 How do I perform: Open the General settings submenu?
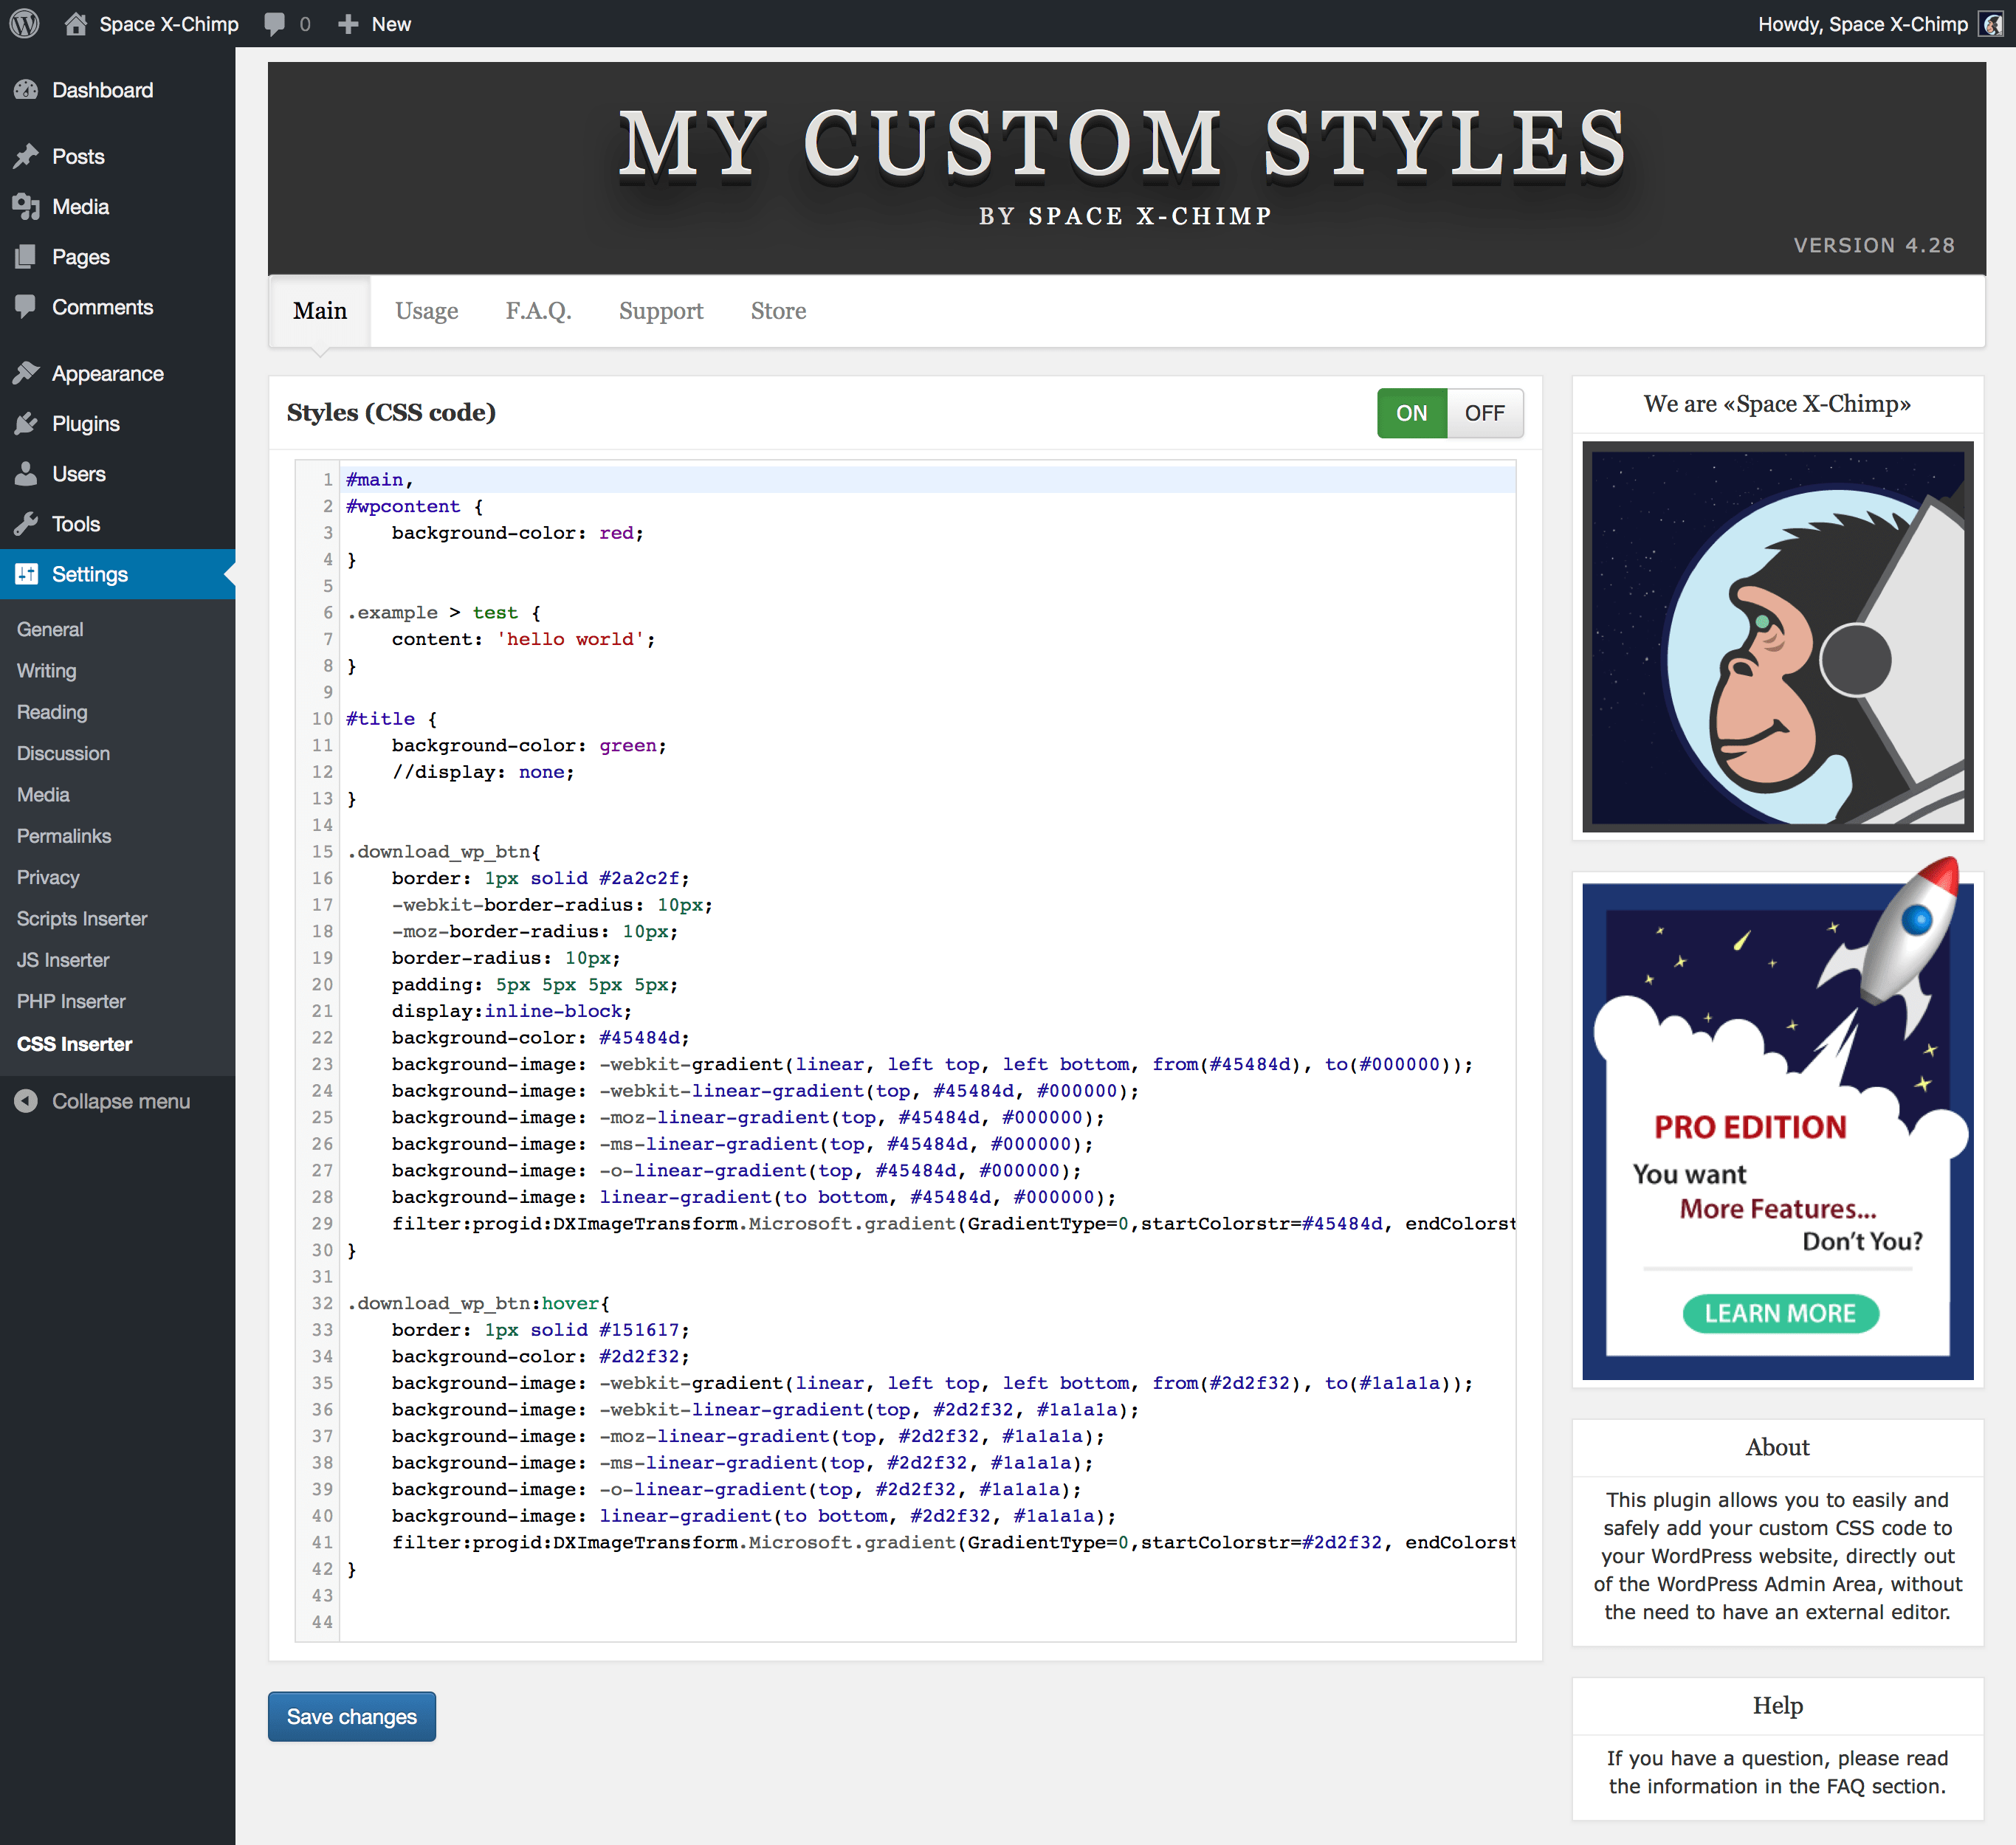[x=50, y=629]
